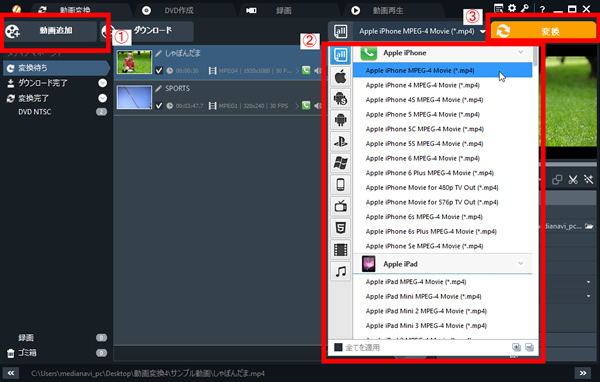Collapse the Apple iPhone group

[x=520, y=52]
